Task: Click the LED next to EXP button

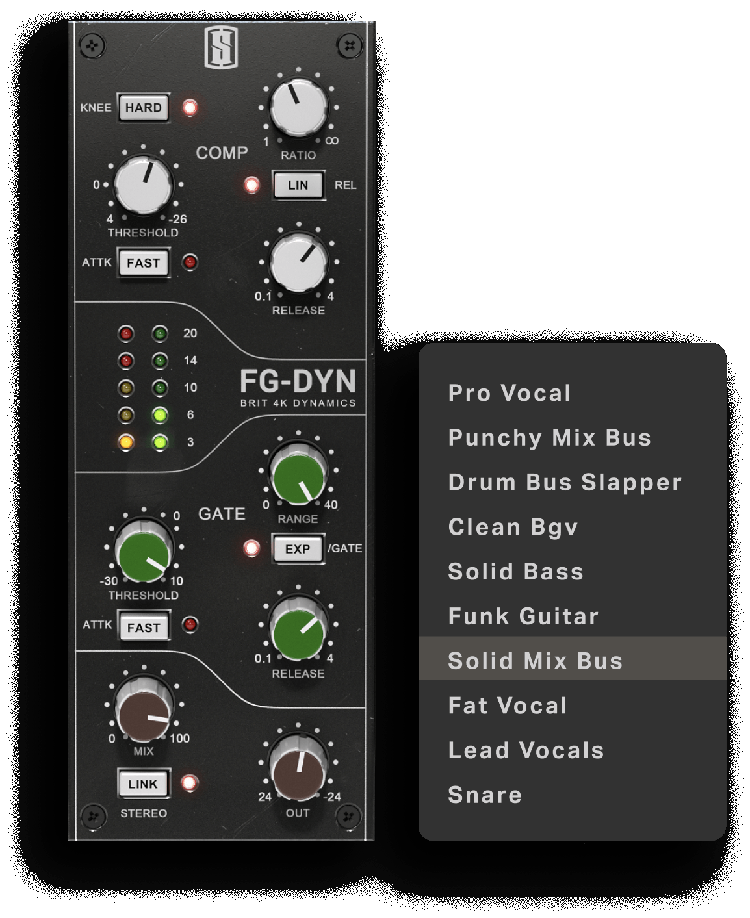Action: click(x=252, y=549)
